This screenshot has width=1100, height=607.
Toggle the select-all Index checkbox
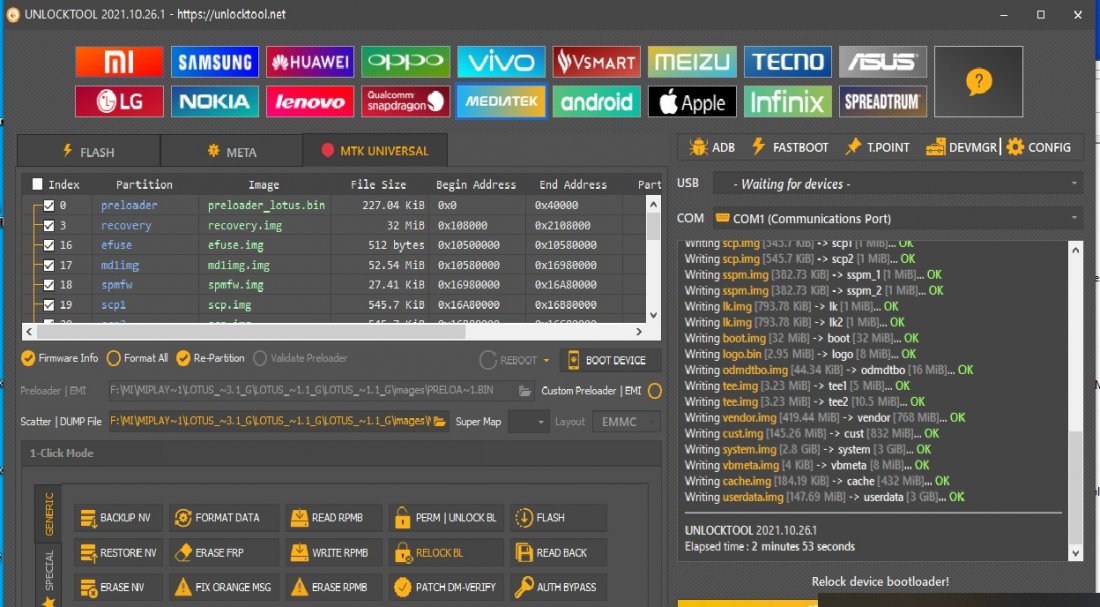(x=37, y=185)
